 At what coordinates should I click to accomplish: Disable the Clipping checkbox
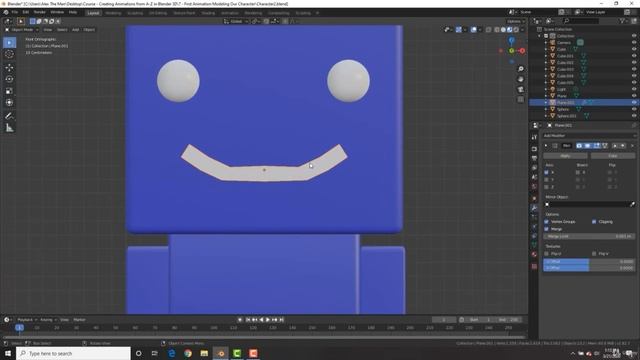tap(594, 222)
